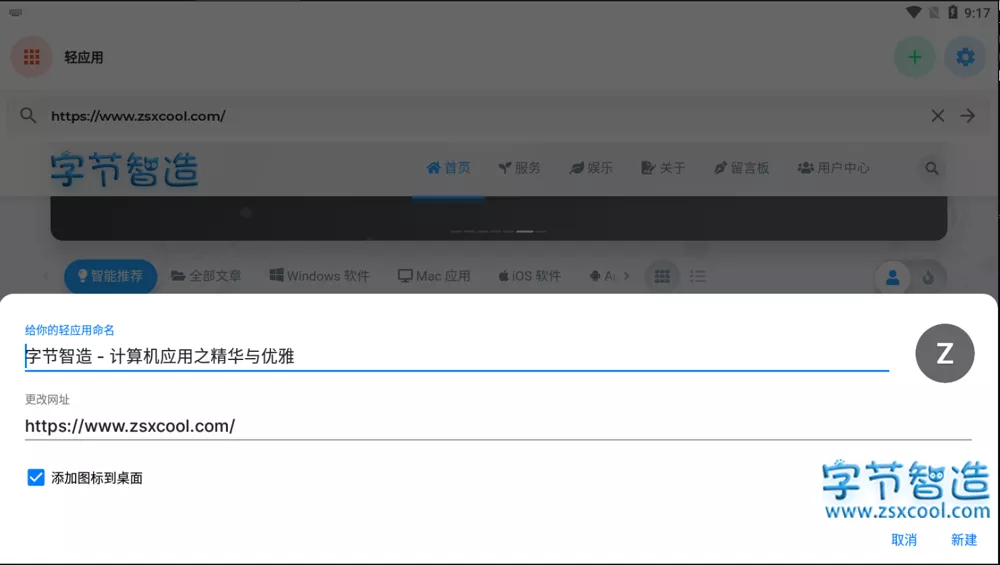Open the 娱乐 menu item
The width and height of the screenshot is (1000, 565).
591,168
